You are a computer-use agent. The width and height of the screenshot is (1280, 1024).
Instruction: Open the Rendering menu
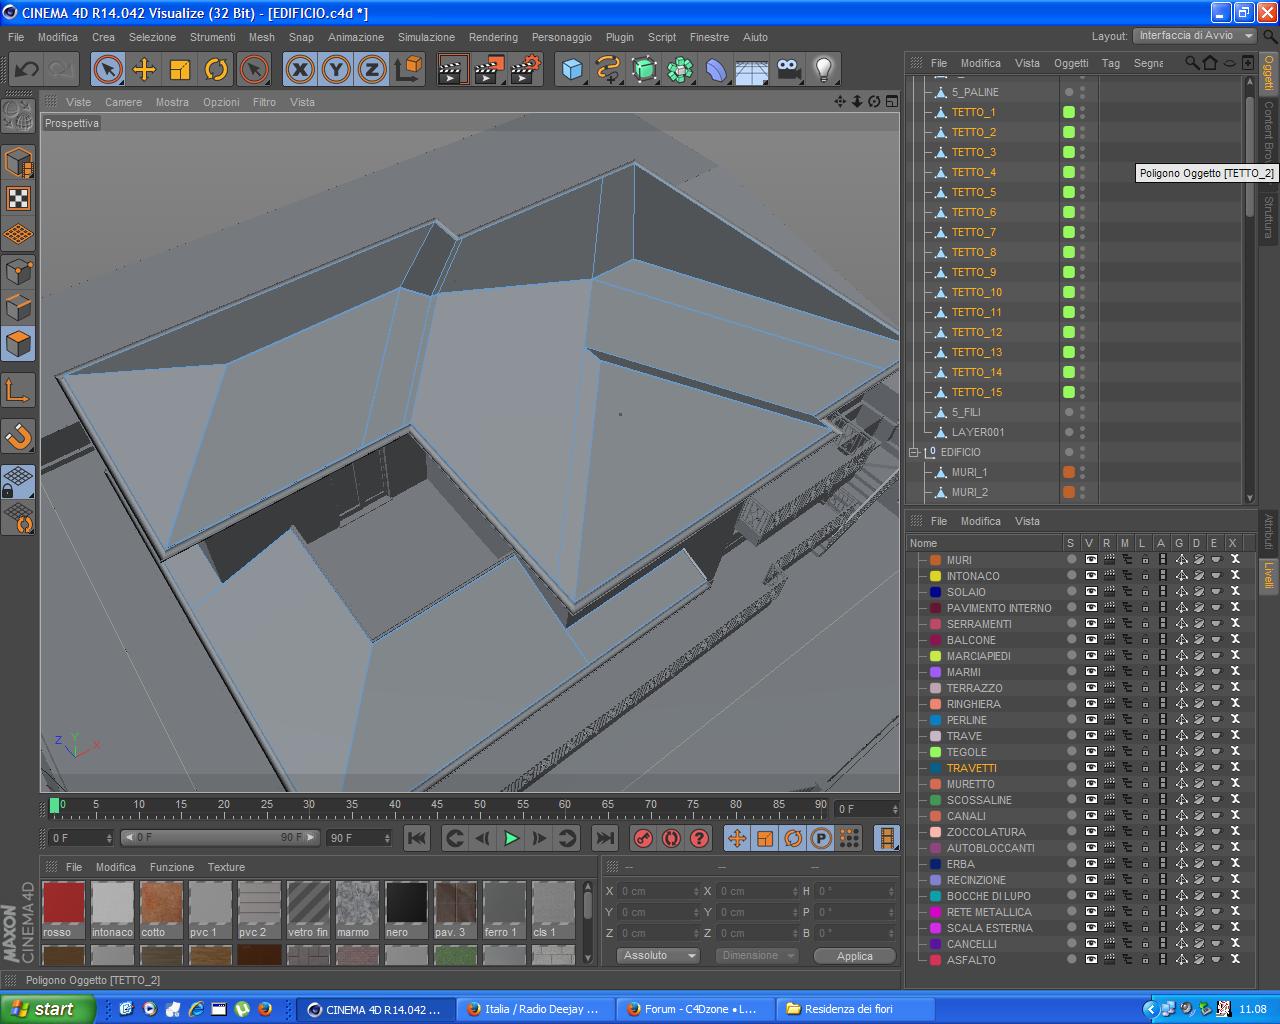tap(493, 37)
